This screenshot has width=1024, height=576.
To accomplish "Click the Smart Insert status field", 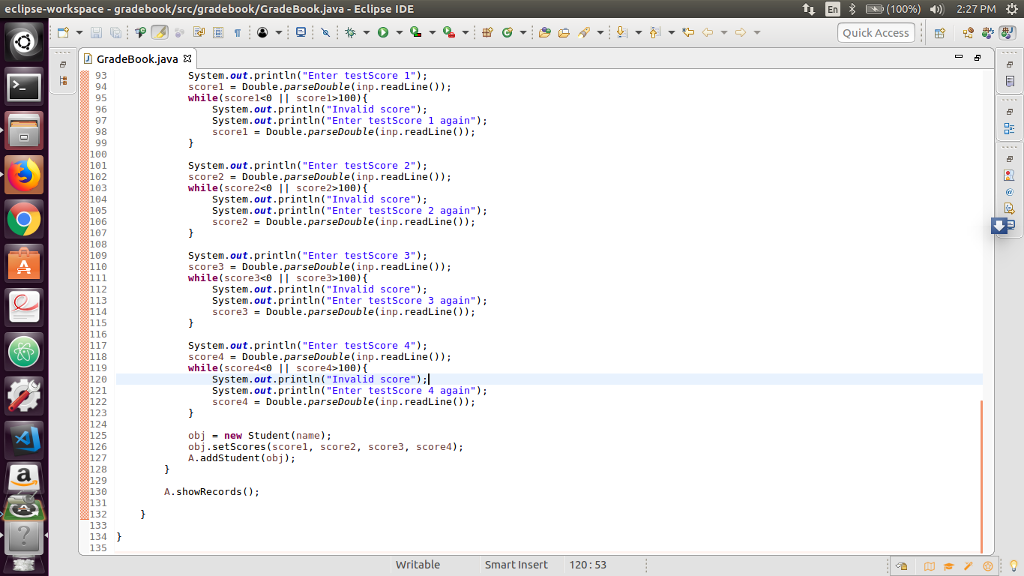I will tap(516, 565).
